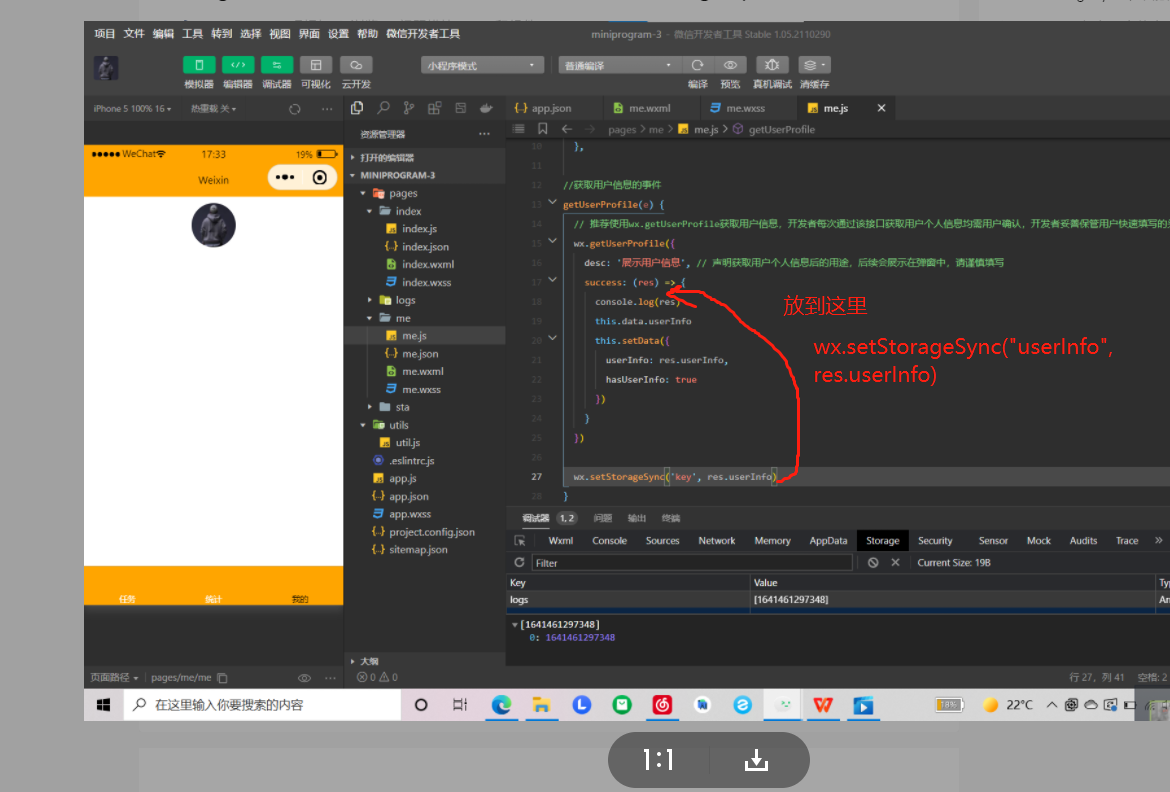Open the source control branch icon
This screenshot has height=792, width=1170.
pyautogui.click(x=409, y=108)
